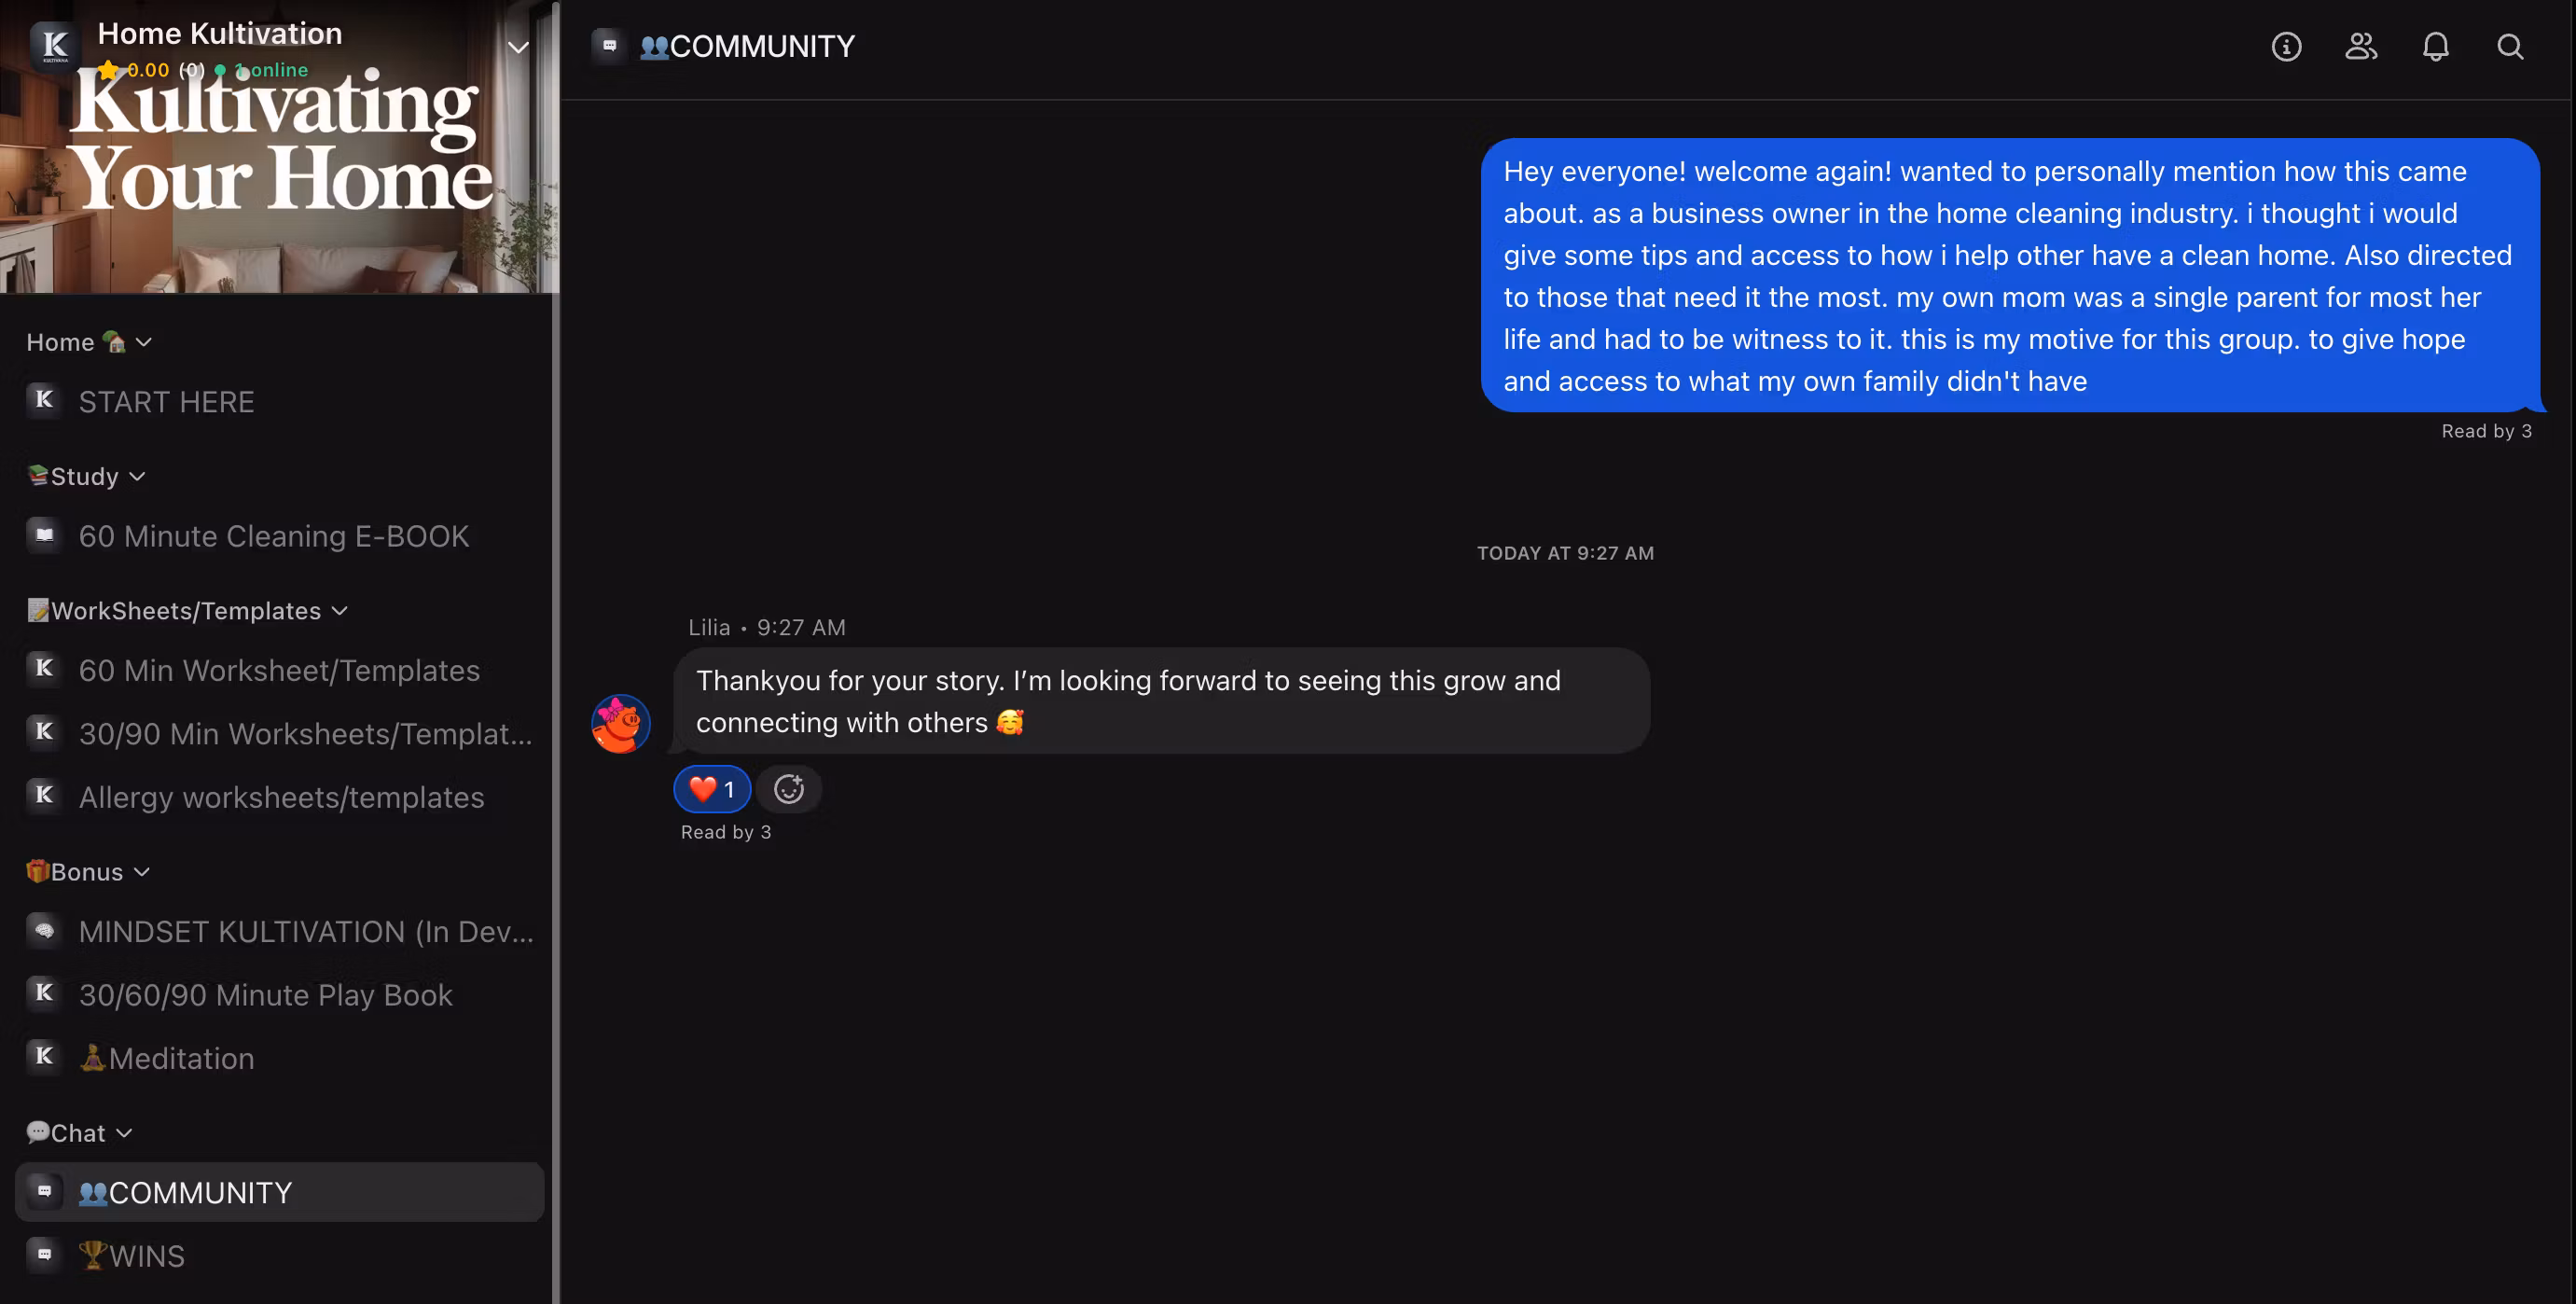Open notifications bell icon
The image size is (2576, 1304).
2435,47
